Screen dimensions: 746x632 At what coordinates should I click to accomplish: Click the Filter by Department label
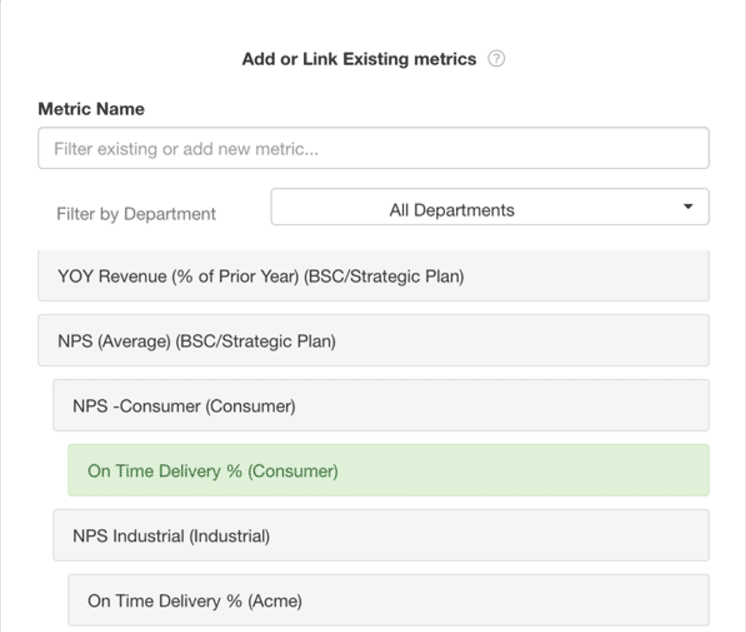[136, 214]
